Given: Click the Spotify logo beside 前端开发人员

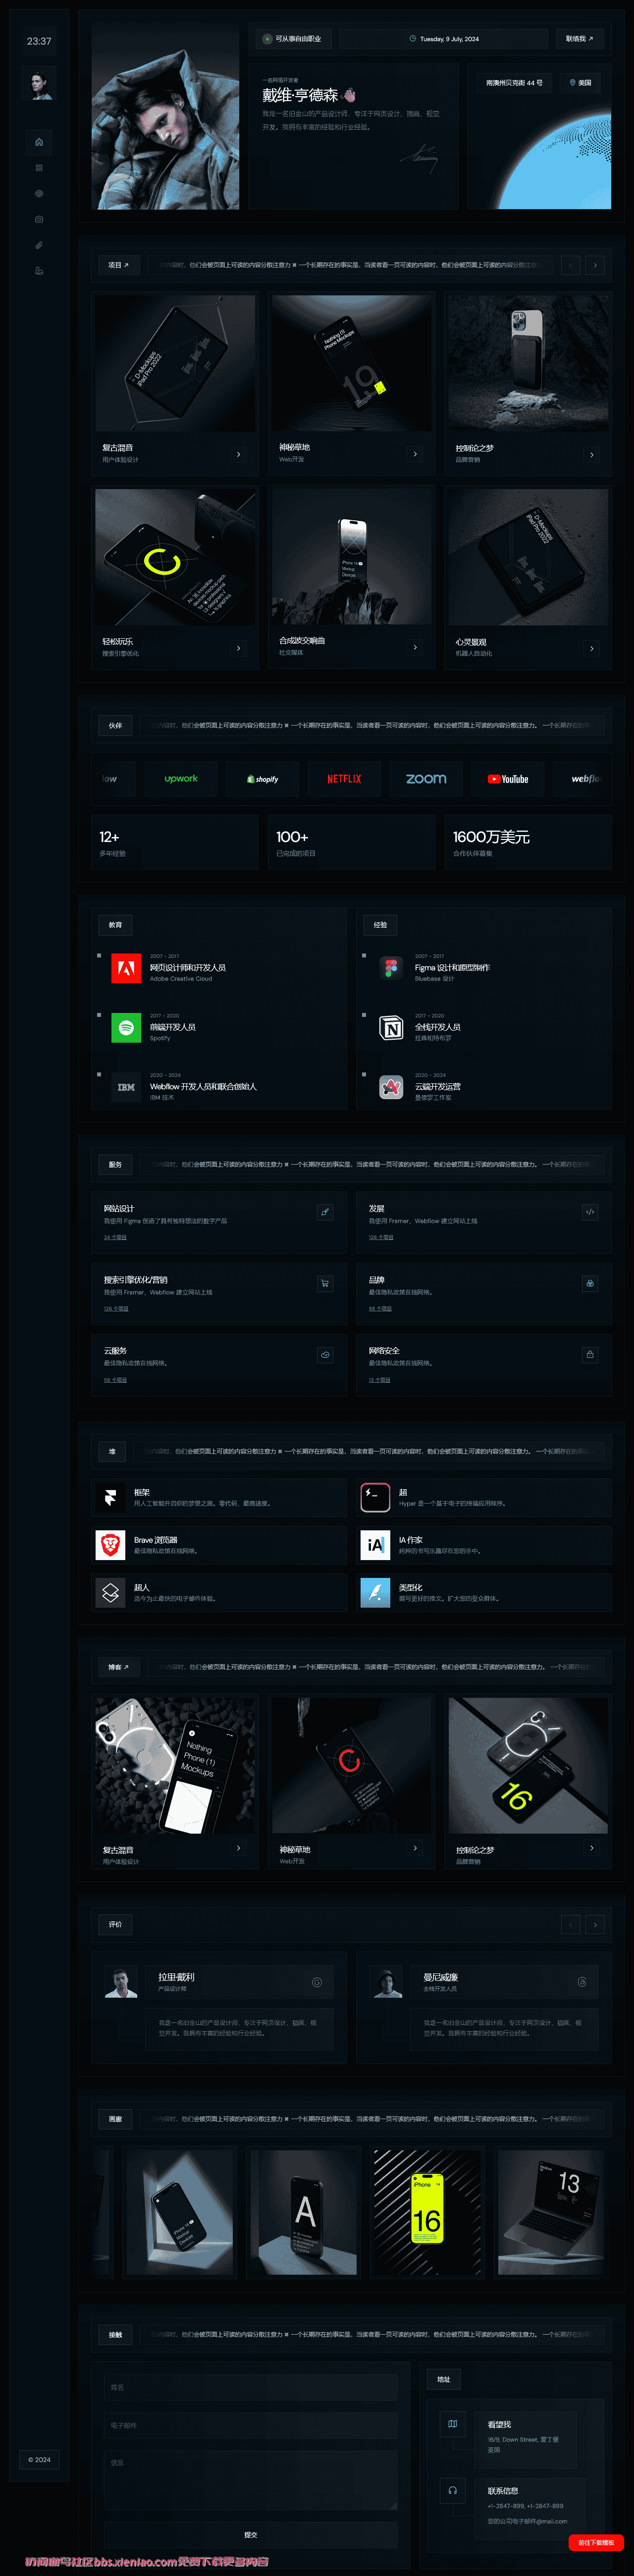Looking at the screenshot, I should (x=126, y=1027).
